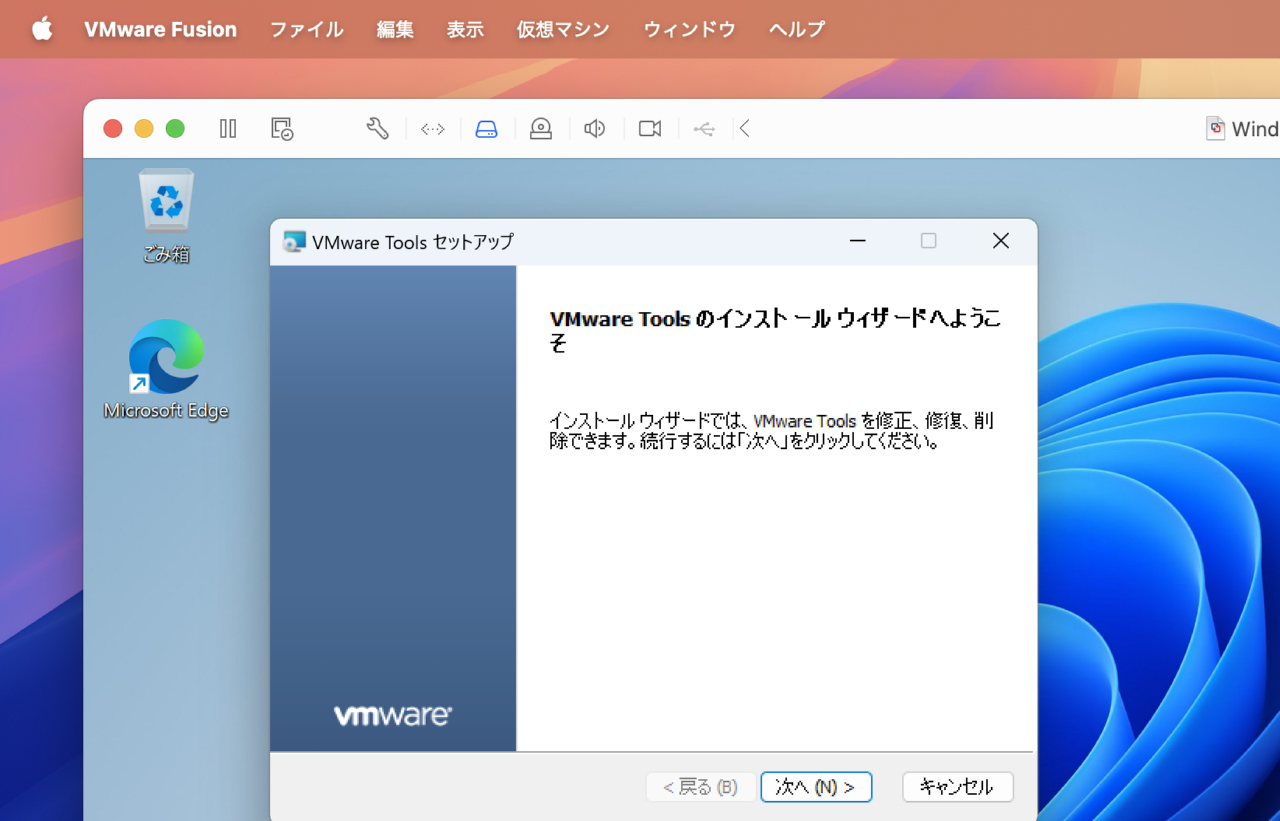Click the USB device toolbar icon
Screen dimensions: 1280x821
point(704,129)
